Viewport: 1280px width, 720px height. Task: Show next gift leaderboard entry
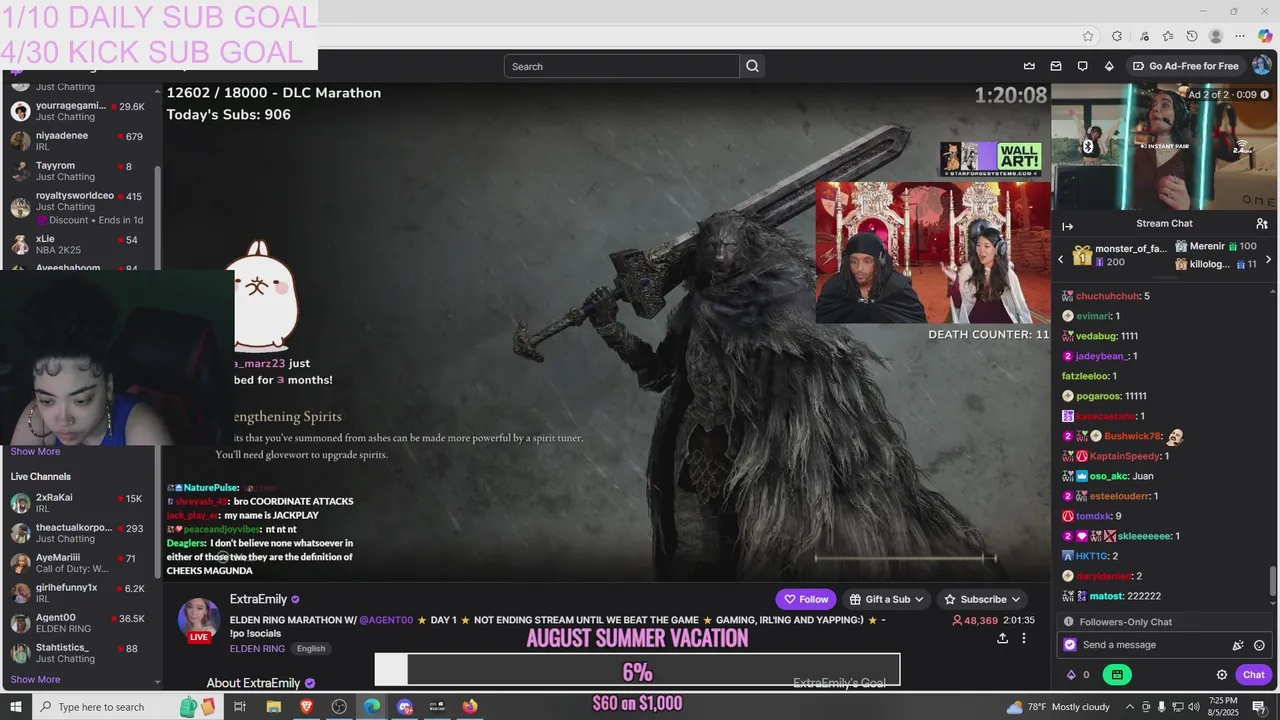[x=1268, y=260]
